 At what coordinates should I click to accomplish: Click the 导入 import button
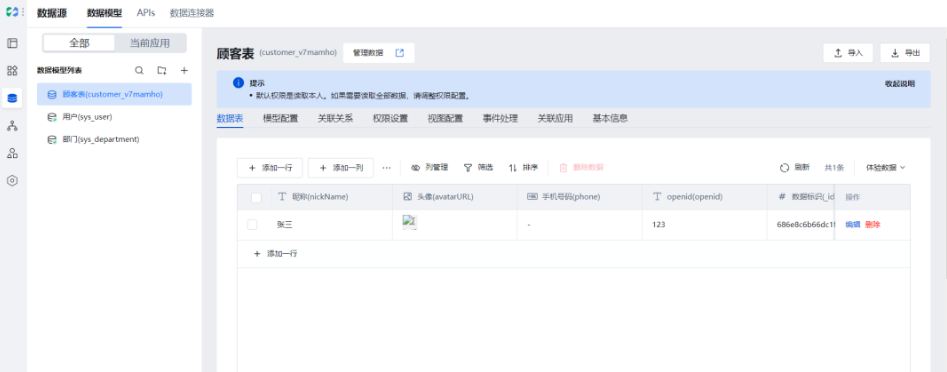[x=848, y=53]
